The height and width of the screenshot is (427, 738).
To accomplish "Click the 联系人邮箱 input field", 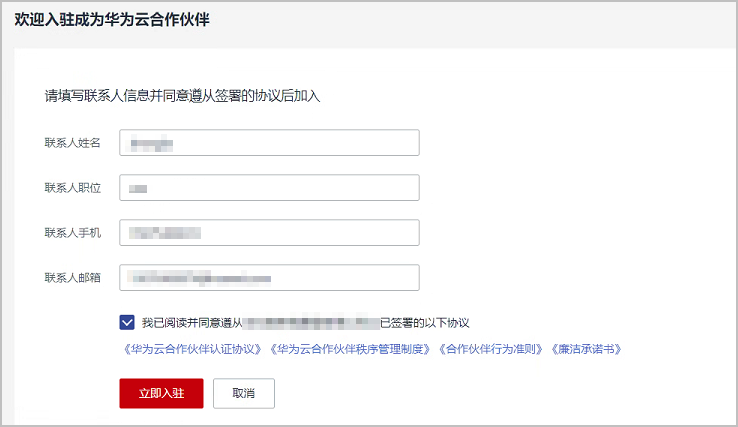I will 269,278.
